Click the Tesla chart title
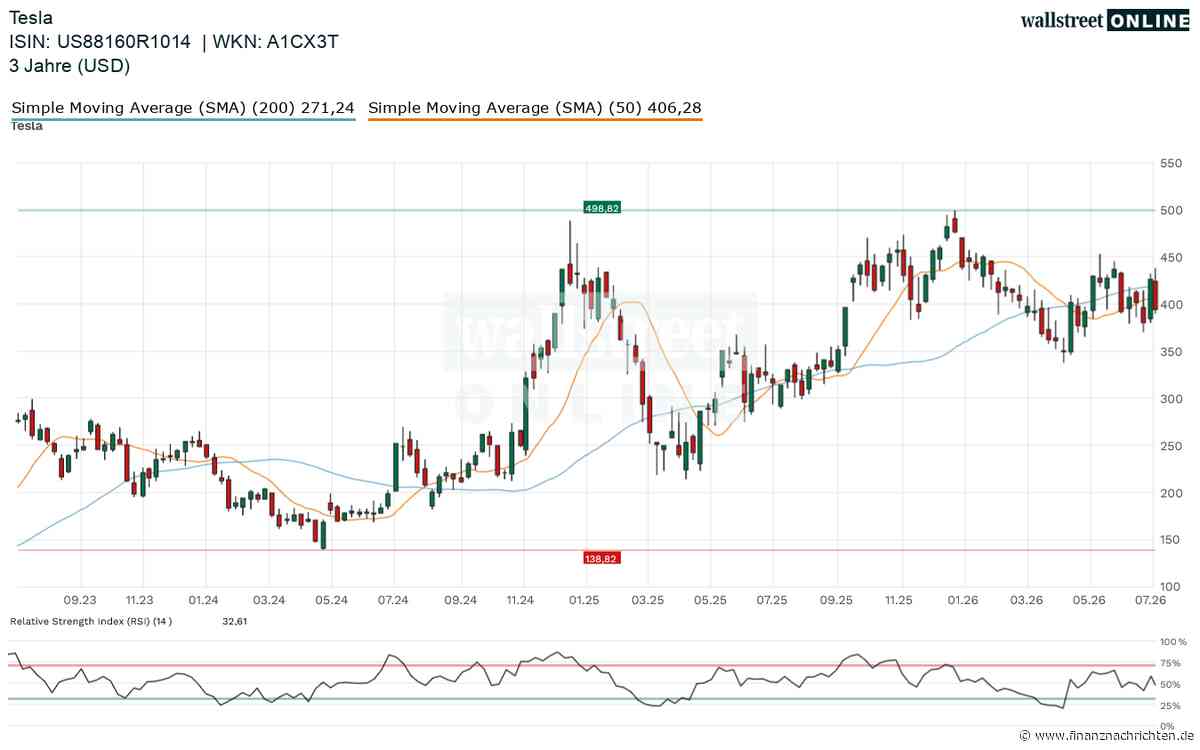Image resolution: width=1200 pixels, height=750 pixels. coord(31,18)
